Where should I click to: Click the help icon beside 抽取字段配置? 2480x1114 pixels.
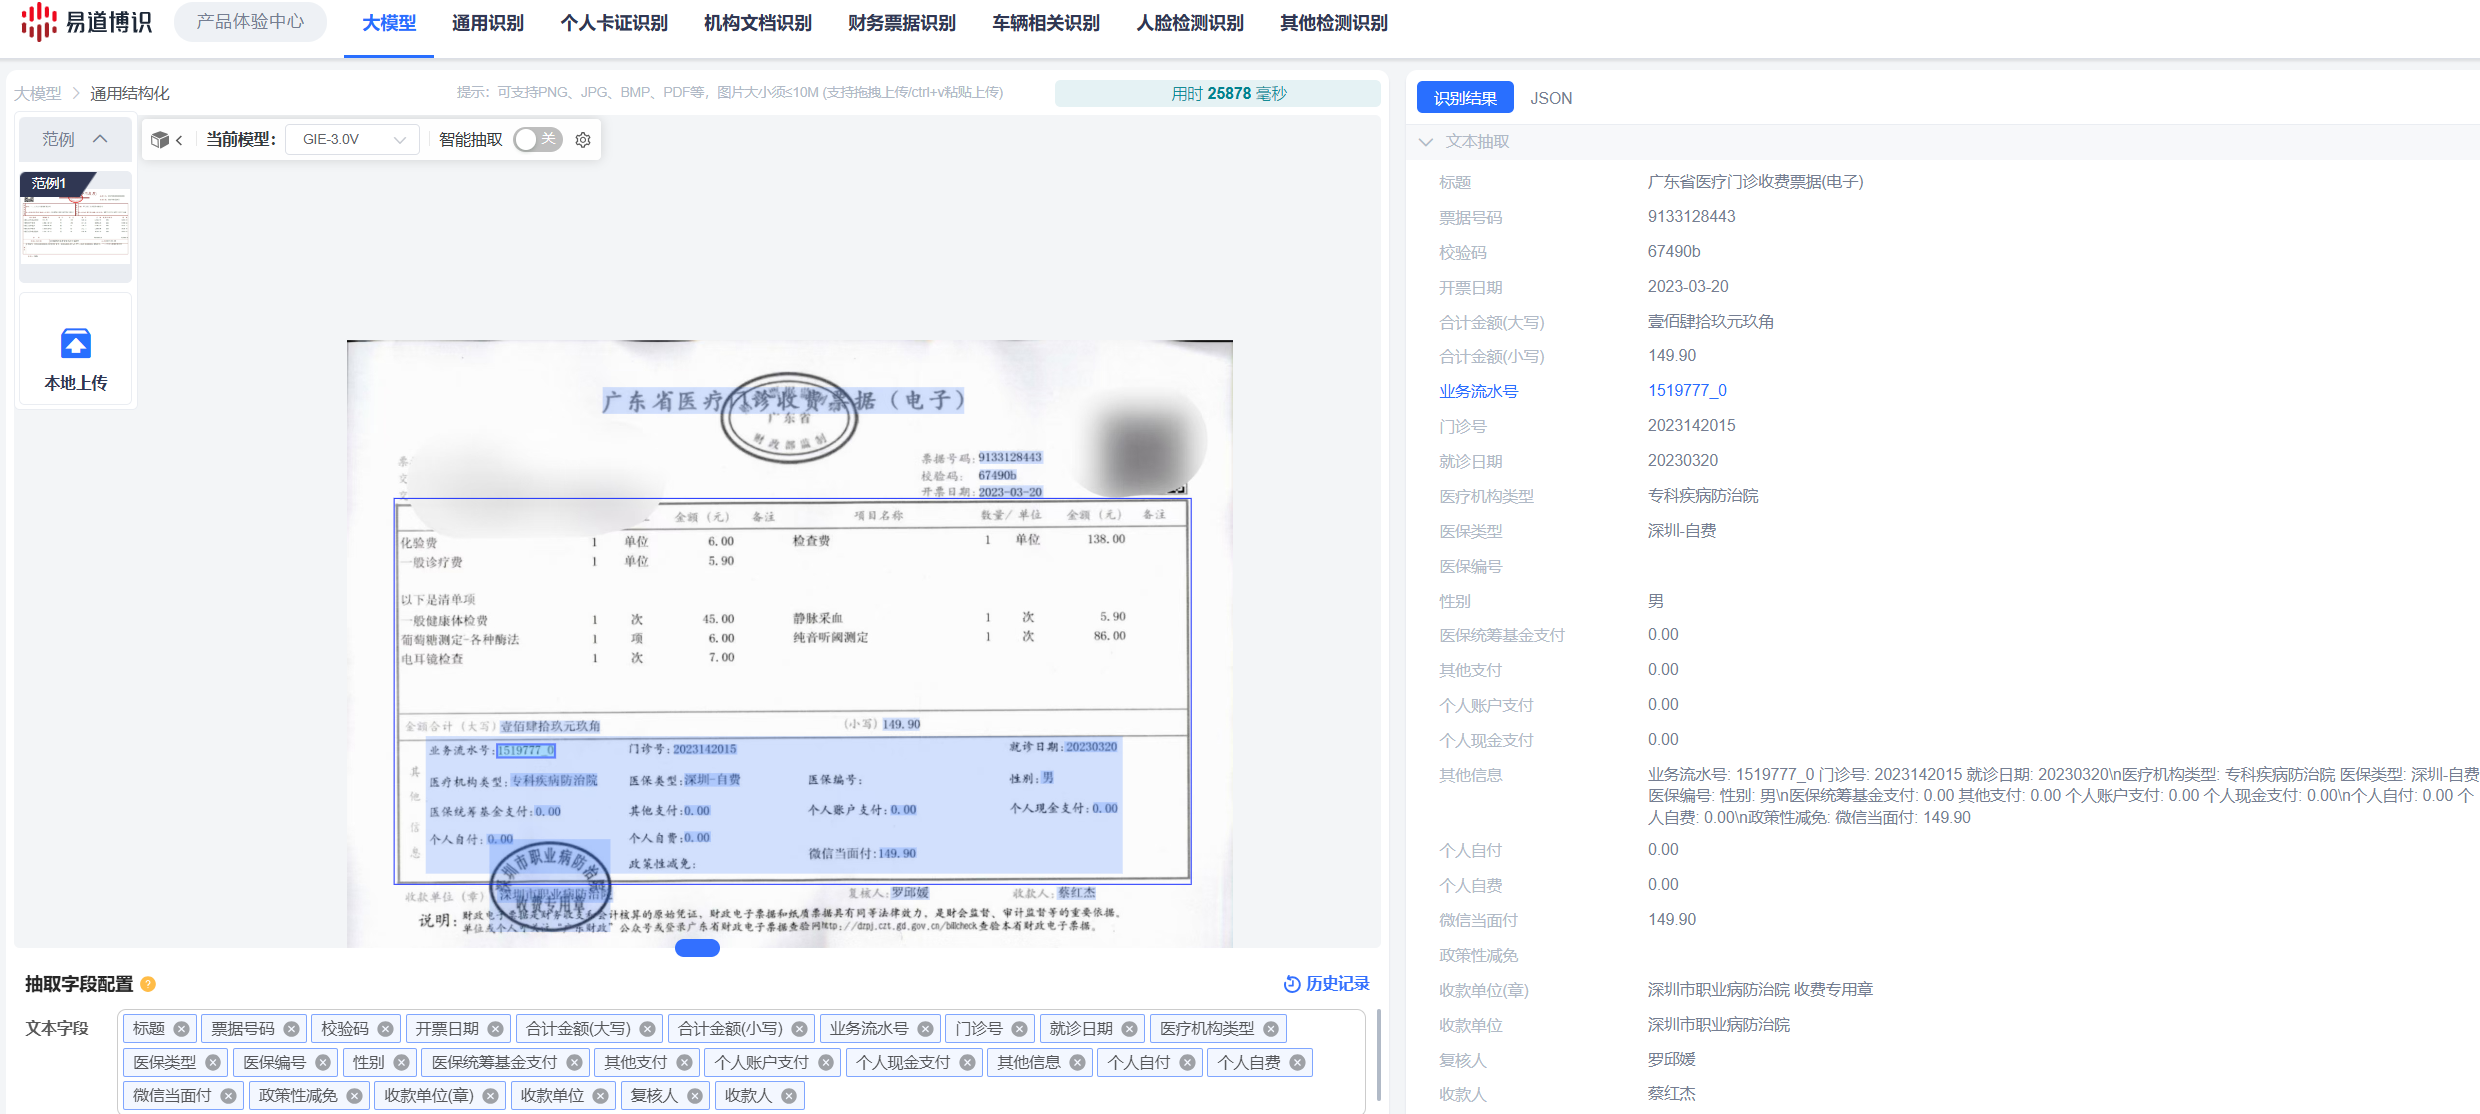click(x=148, y=984)
